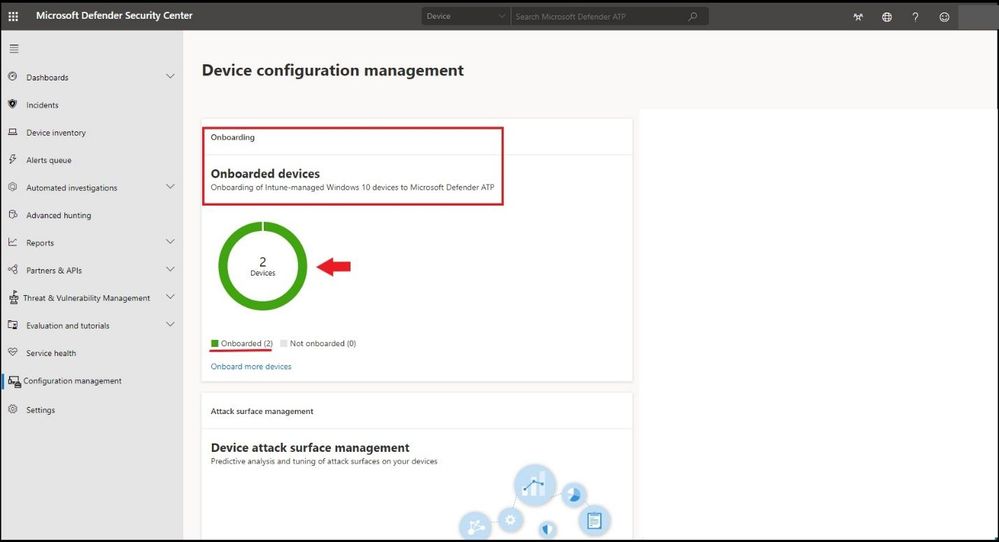Go to Device inventory
999x542 pixels.
click(56, 132)
